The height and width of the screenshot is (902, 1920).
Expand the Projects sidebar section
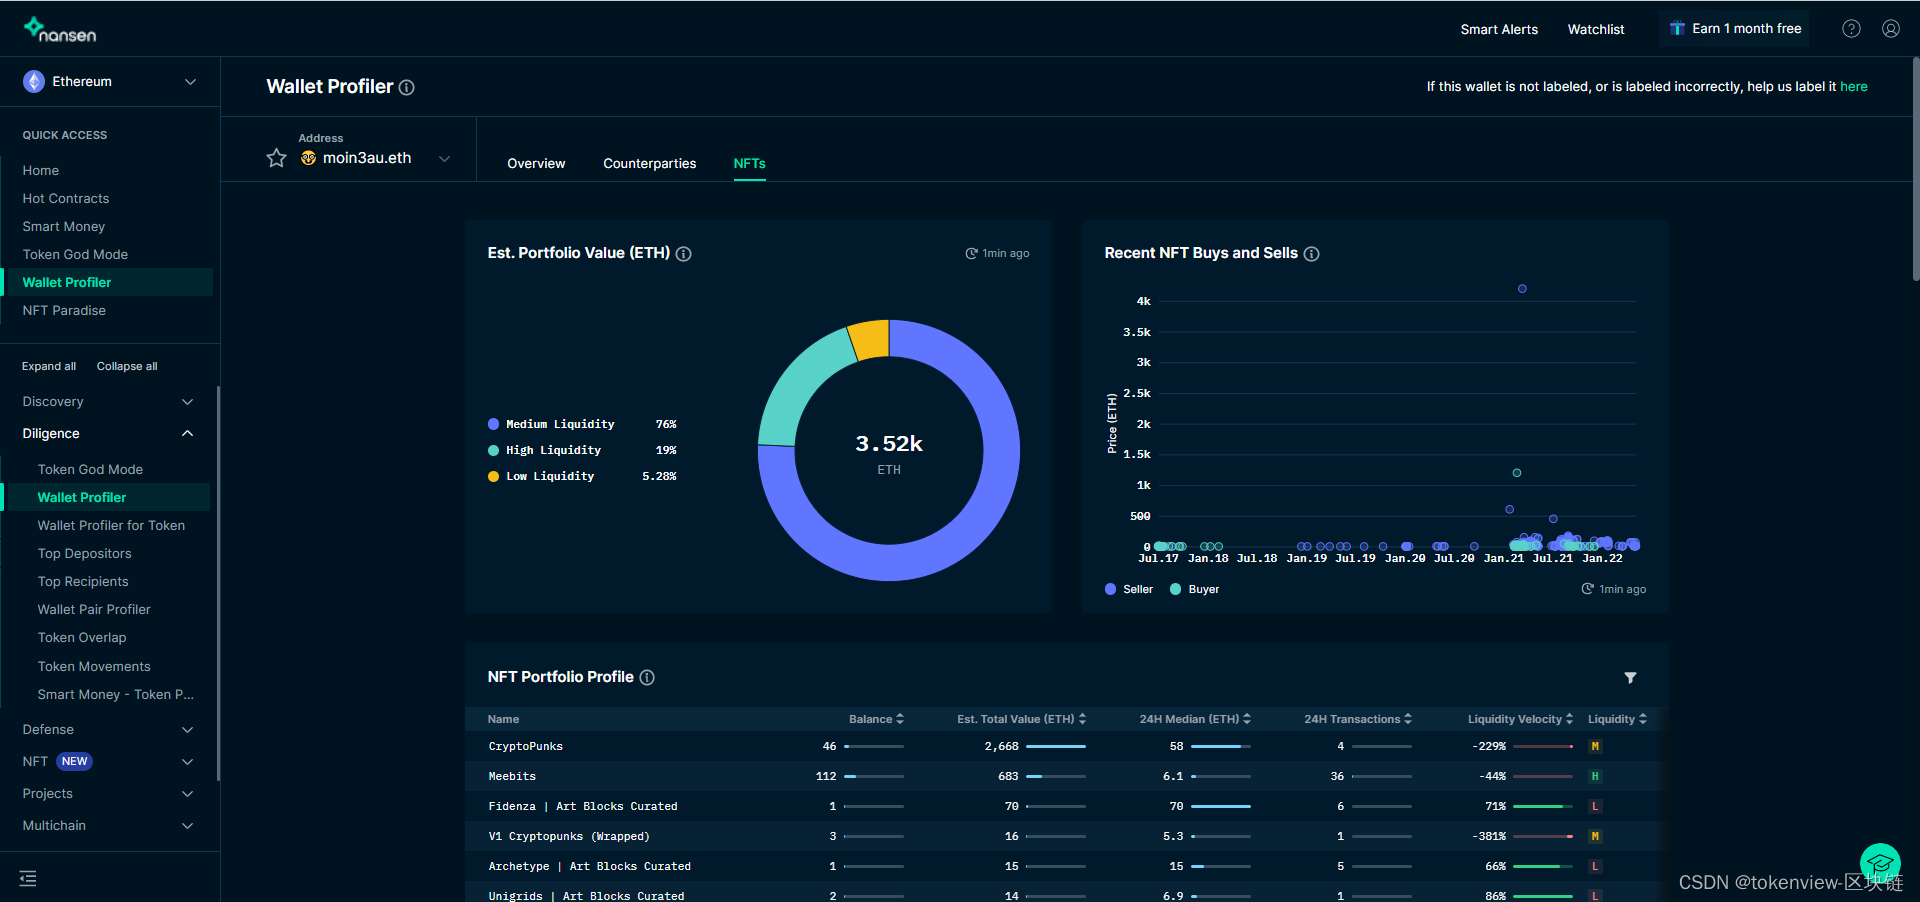[108, 794]
